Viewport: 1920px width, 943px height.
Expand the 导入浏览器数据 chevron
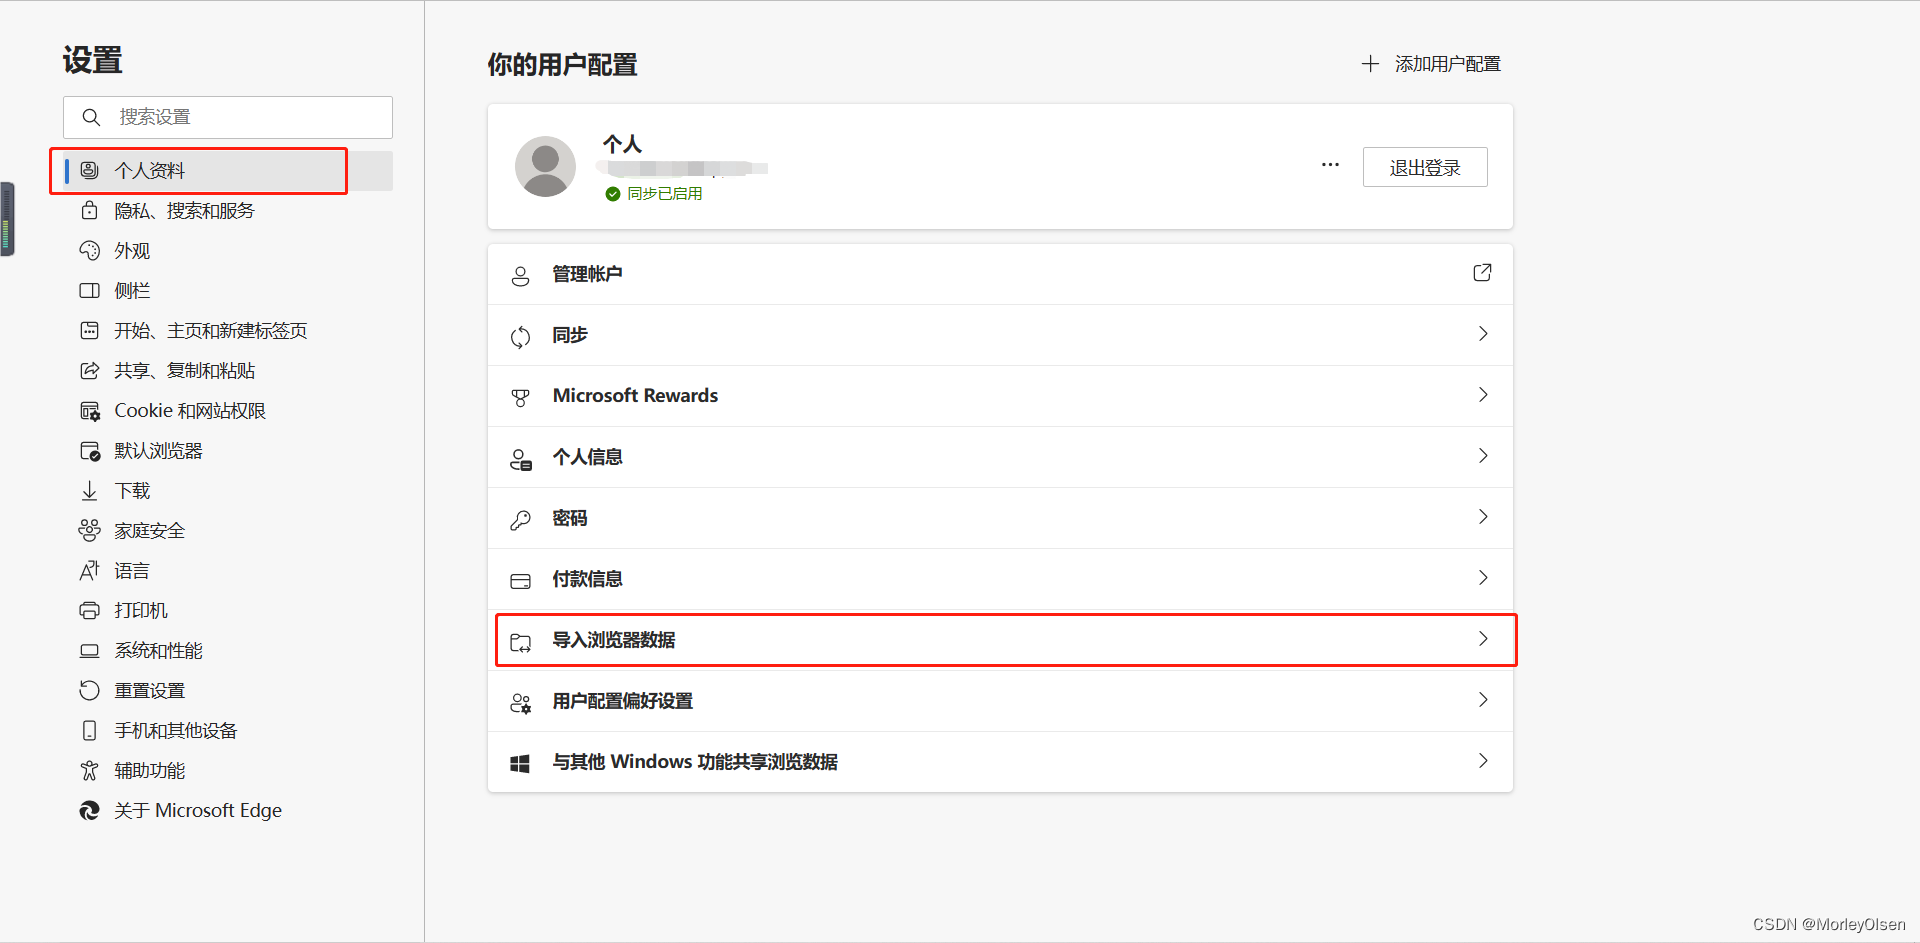1483,638
